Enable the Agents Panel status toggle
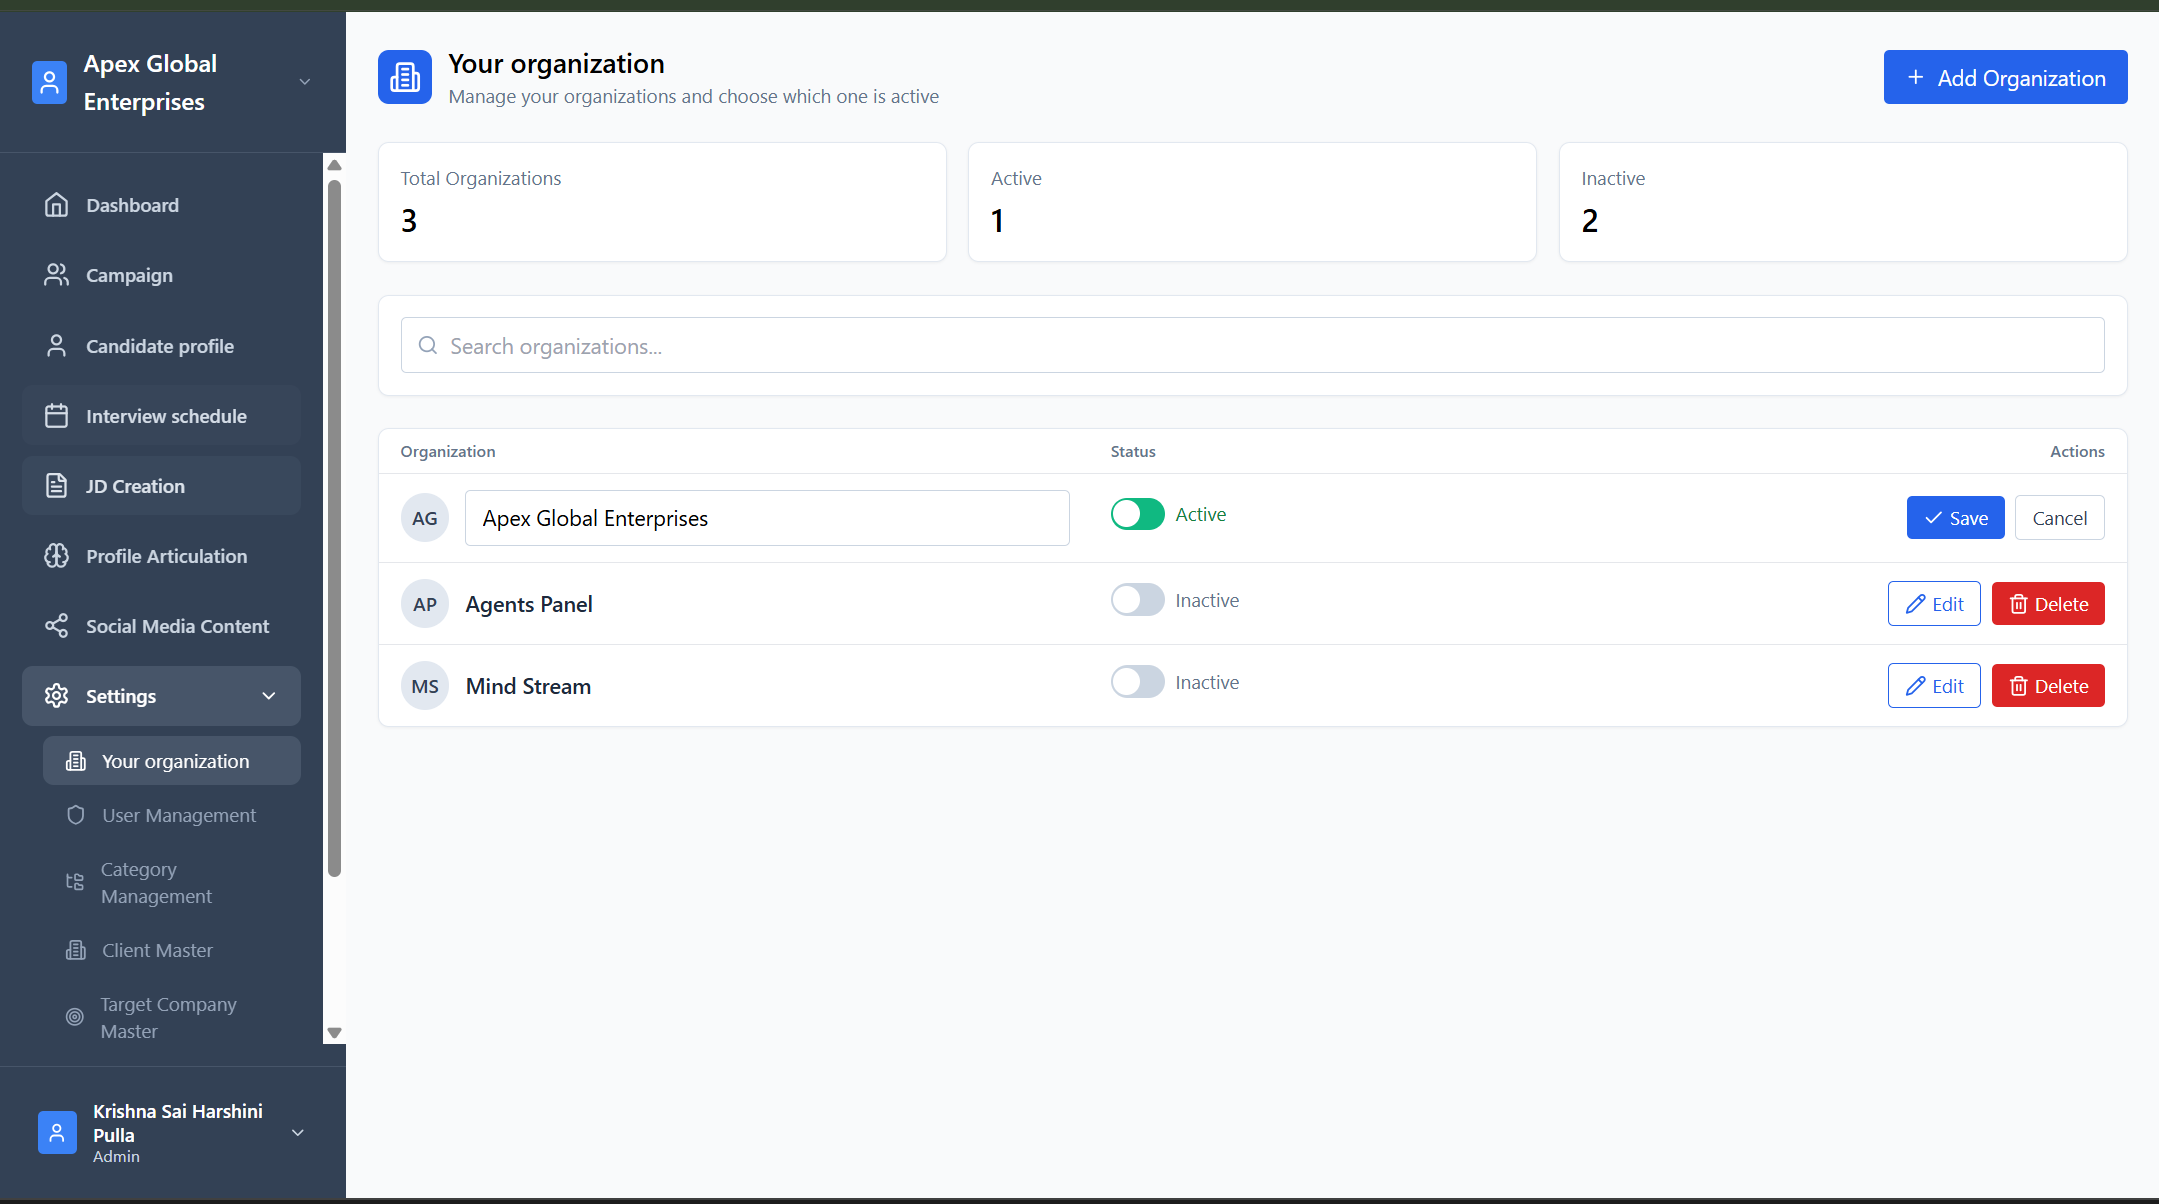This screenshot has height=1204, width=2159. 1137,600
